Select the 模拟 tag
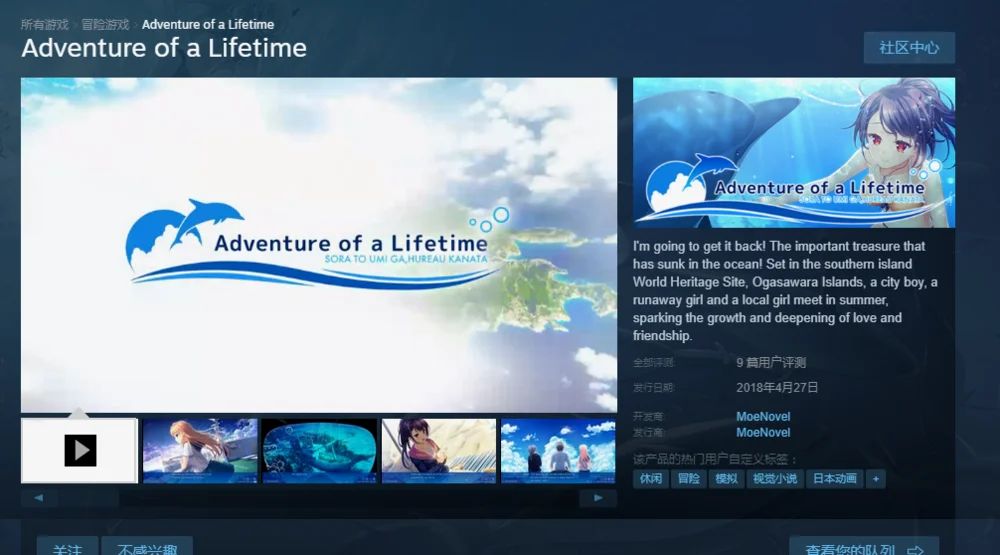 pyautogui.click(x=726, y=479)
